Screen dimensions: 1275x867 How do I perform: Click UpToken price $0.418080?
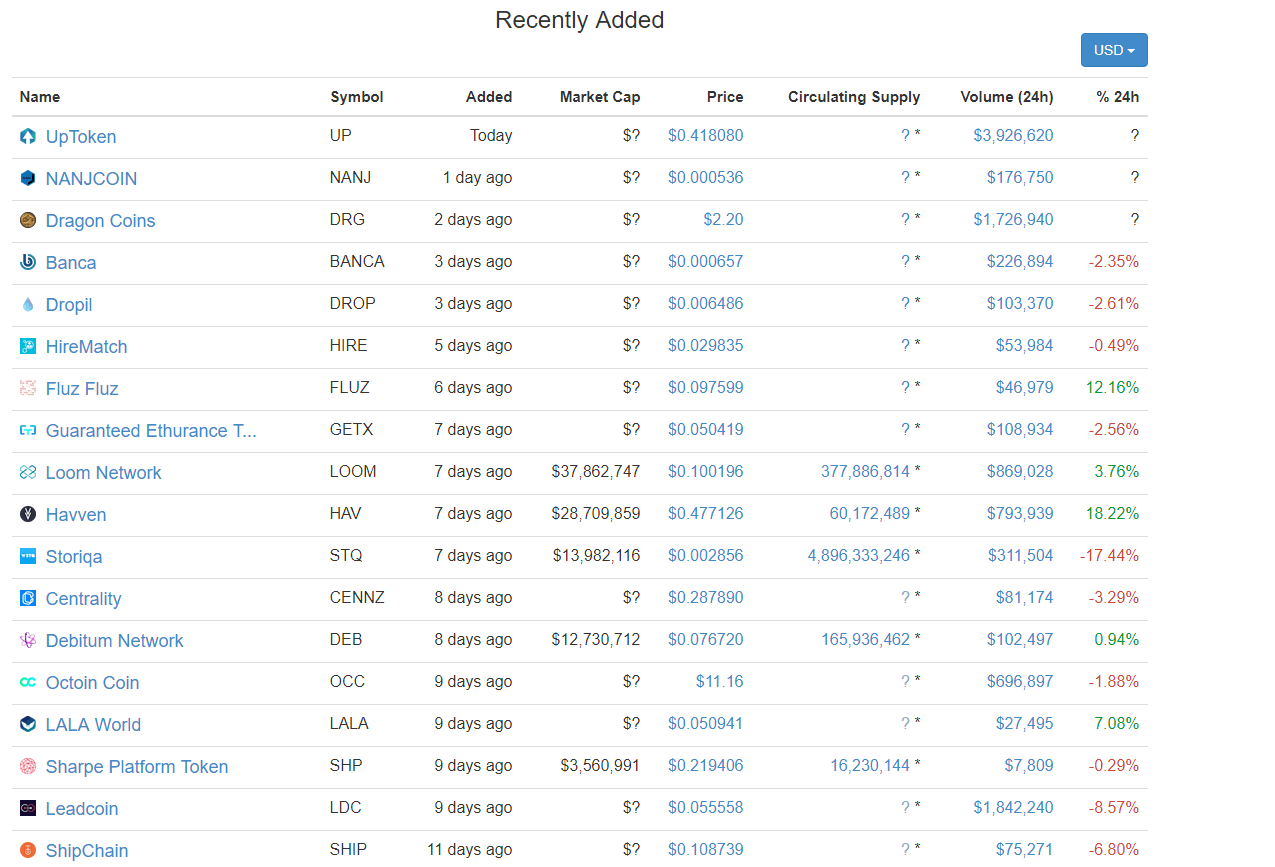[x=706, y=136]
